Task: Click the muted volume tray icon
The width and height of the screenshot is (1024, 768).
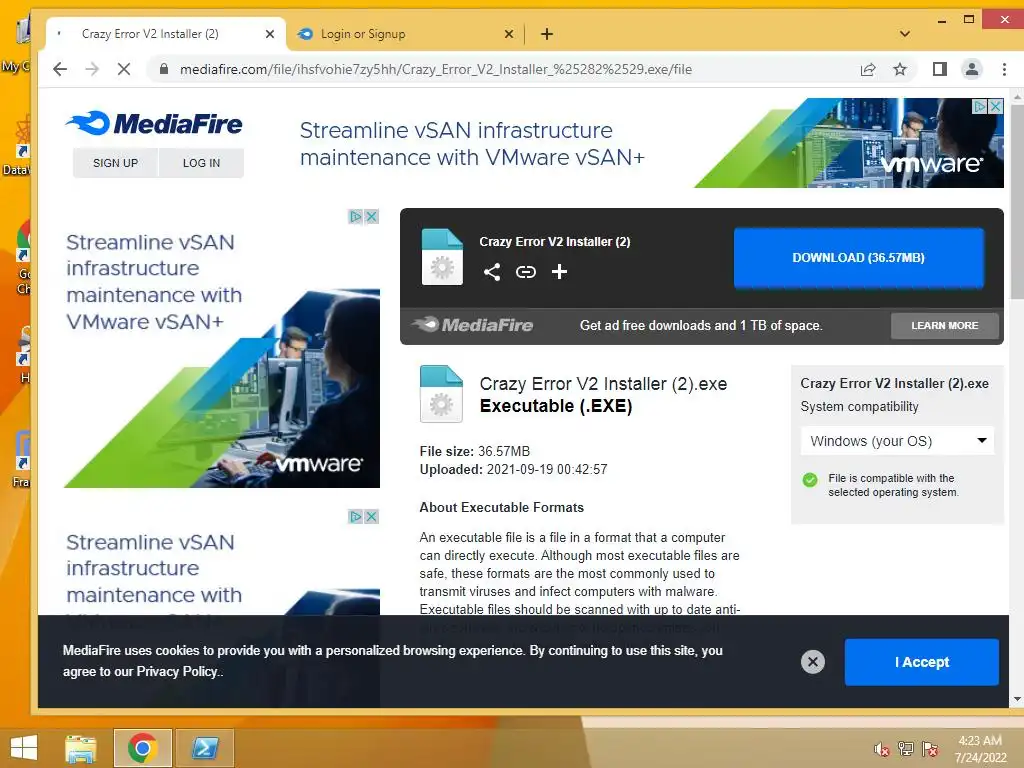Action: [881, 749]
